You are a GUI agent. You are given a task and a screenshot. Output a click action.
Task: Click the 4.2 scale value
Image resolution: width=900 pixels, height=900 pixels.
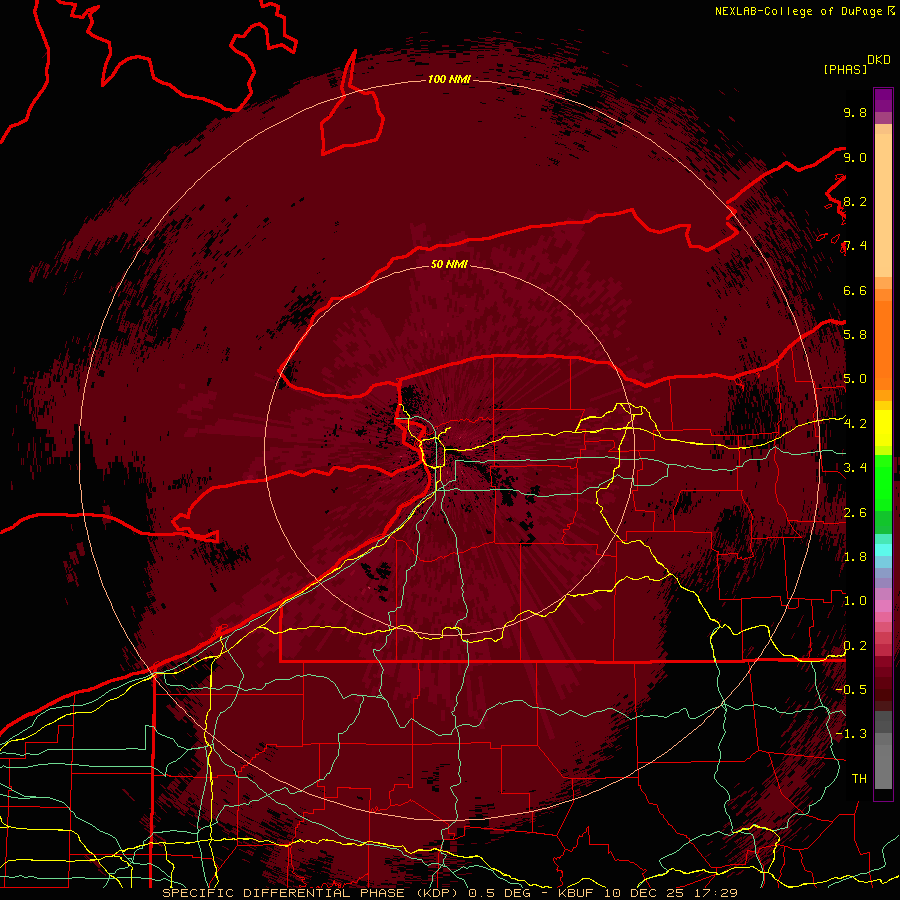pos(855,424)
